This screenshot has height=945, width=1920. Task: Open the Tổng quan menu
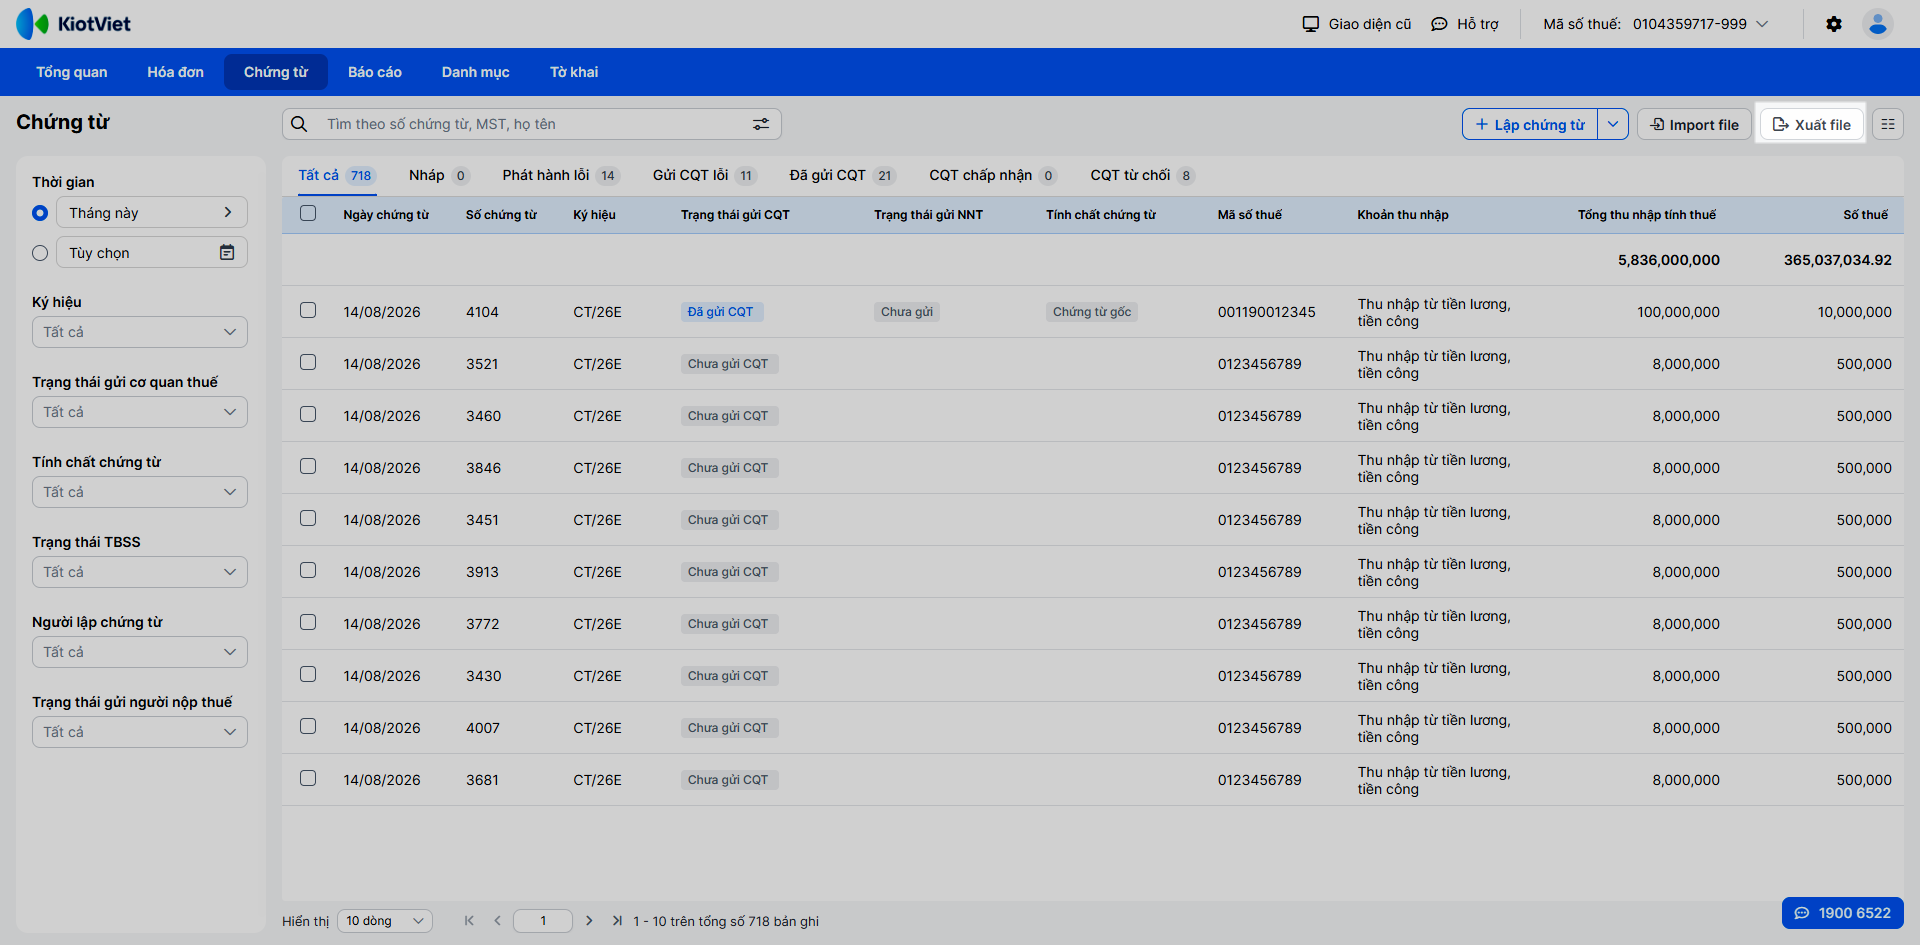tap(72, 72)
